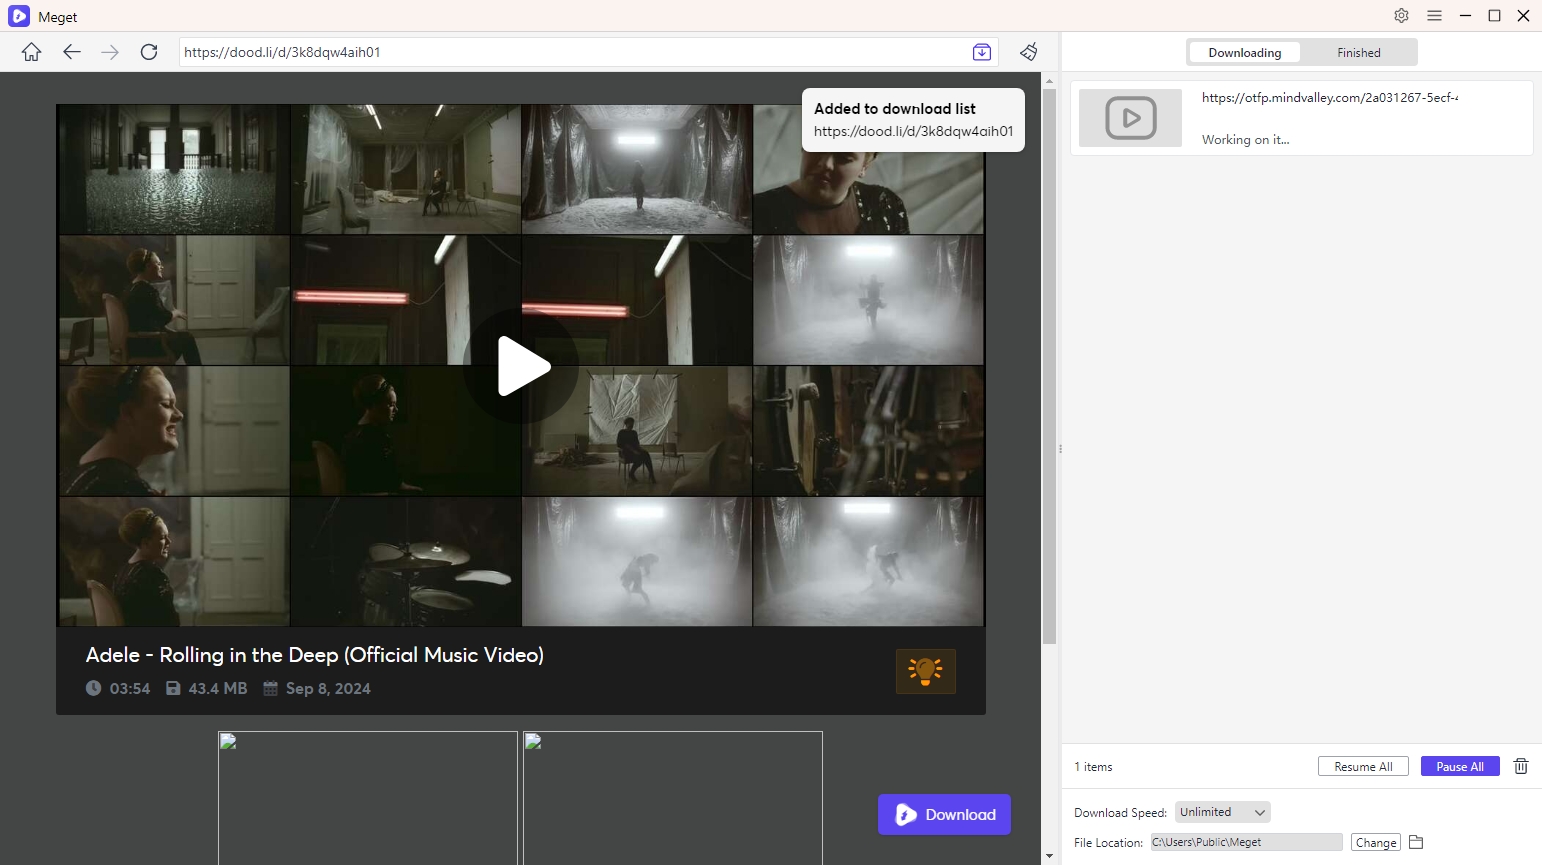Click the video placeholder thumbnail in download list

[x=1131, y=118]
